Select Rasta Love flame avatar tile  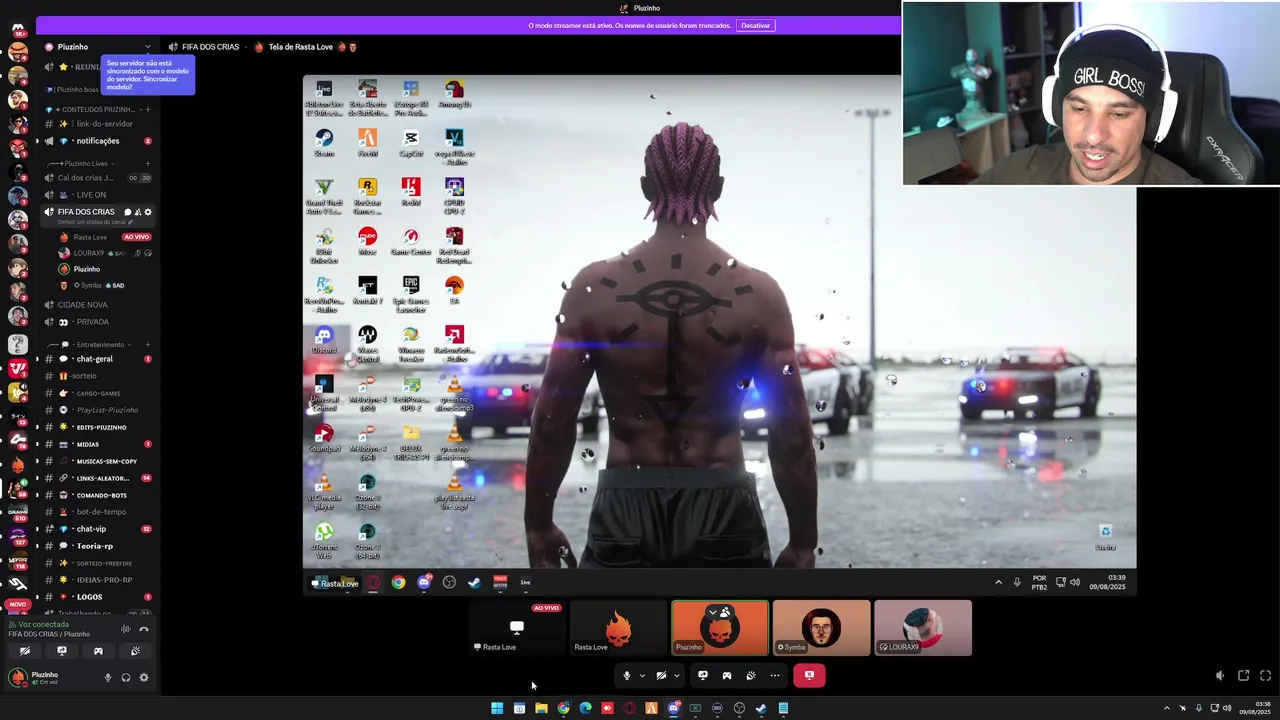pos(618,628)
